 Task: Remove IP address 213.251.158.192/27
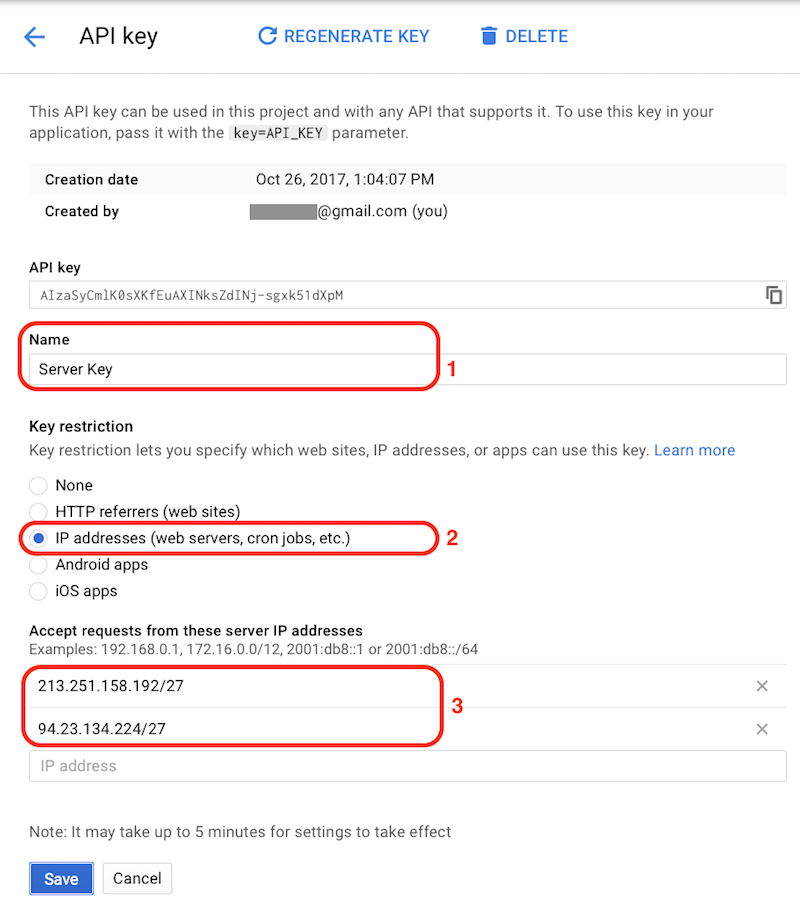762,686
